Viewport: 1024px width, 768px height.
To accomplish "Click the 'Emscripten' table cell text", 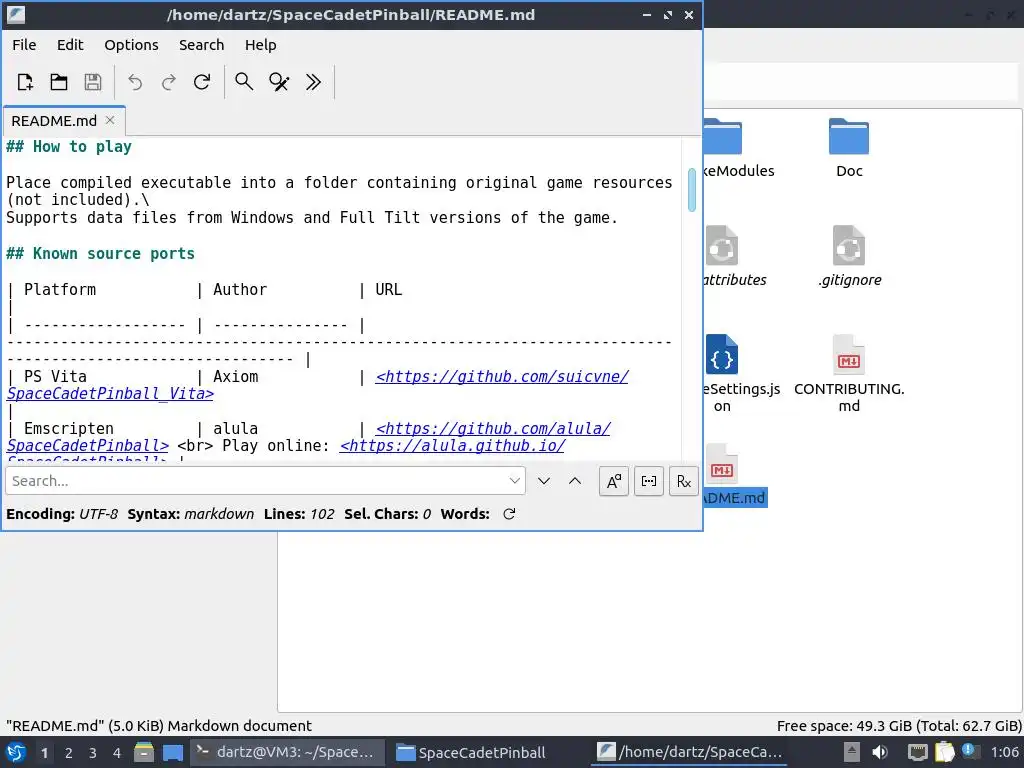I will pyautogui.click(x=69, y=428).
